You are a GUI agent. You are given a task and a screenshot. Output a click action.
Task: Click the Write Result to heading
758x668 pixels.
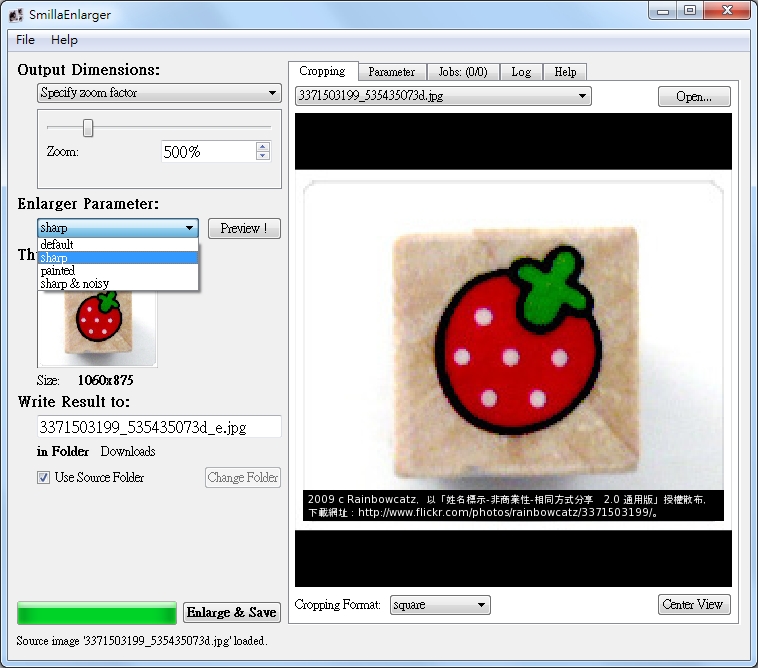pyautogui.click(x=73, y=402)
